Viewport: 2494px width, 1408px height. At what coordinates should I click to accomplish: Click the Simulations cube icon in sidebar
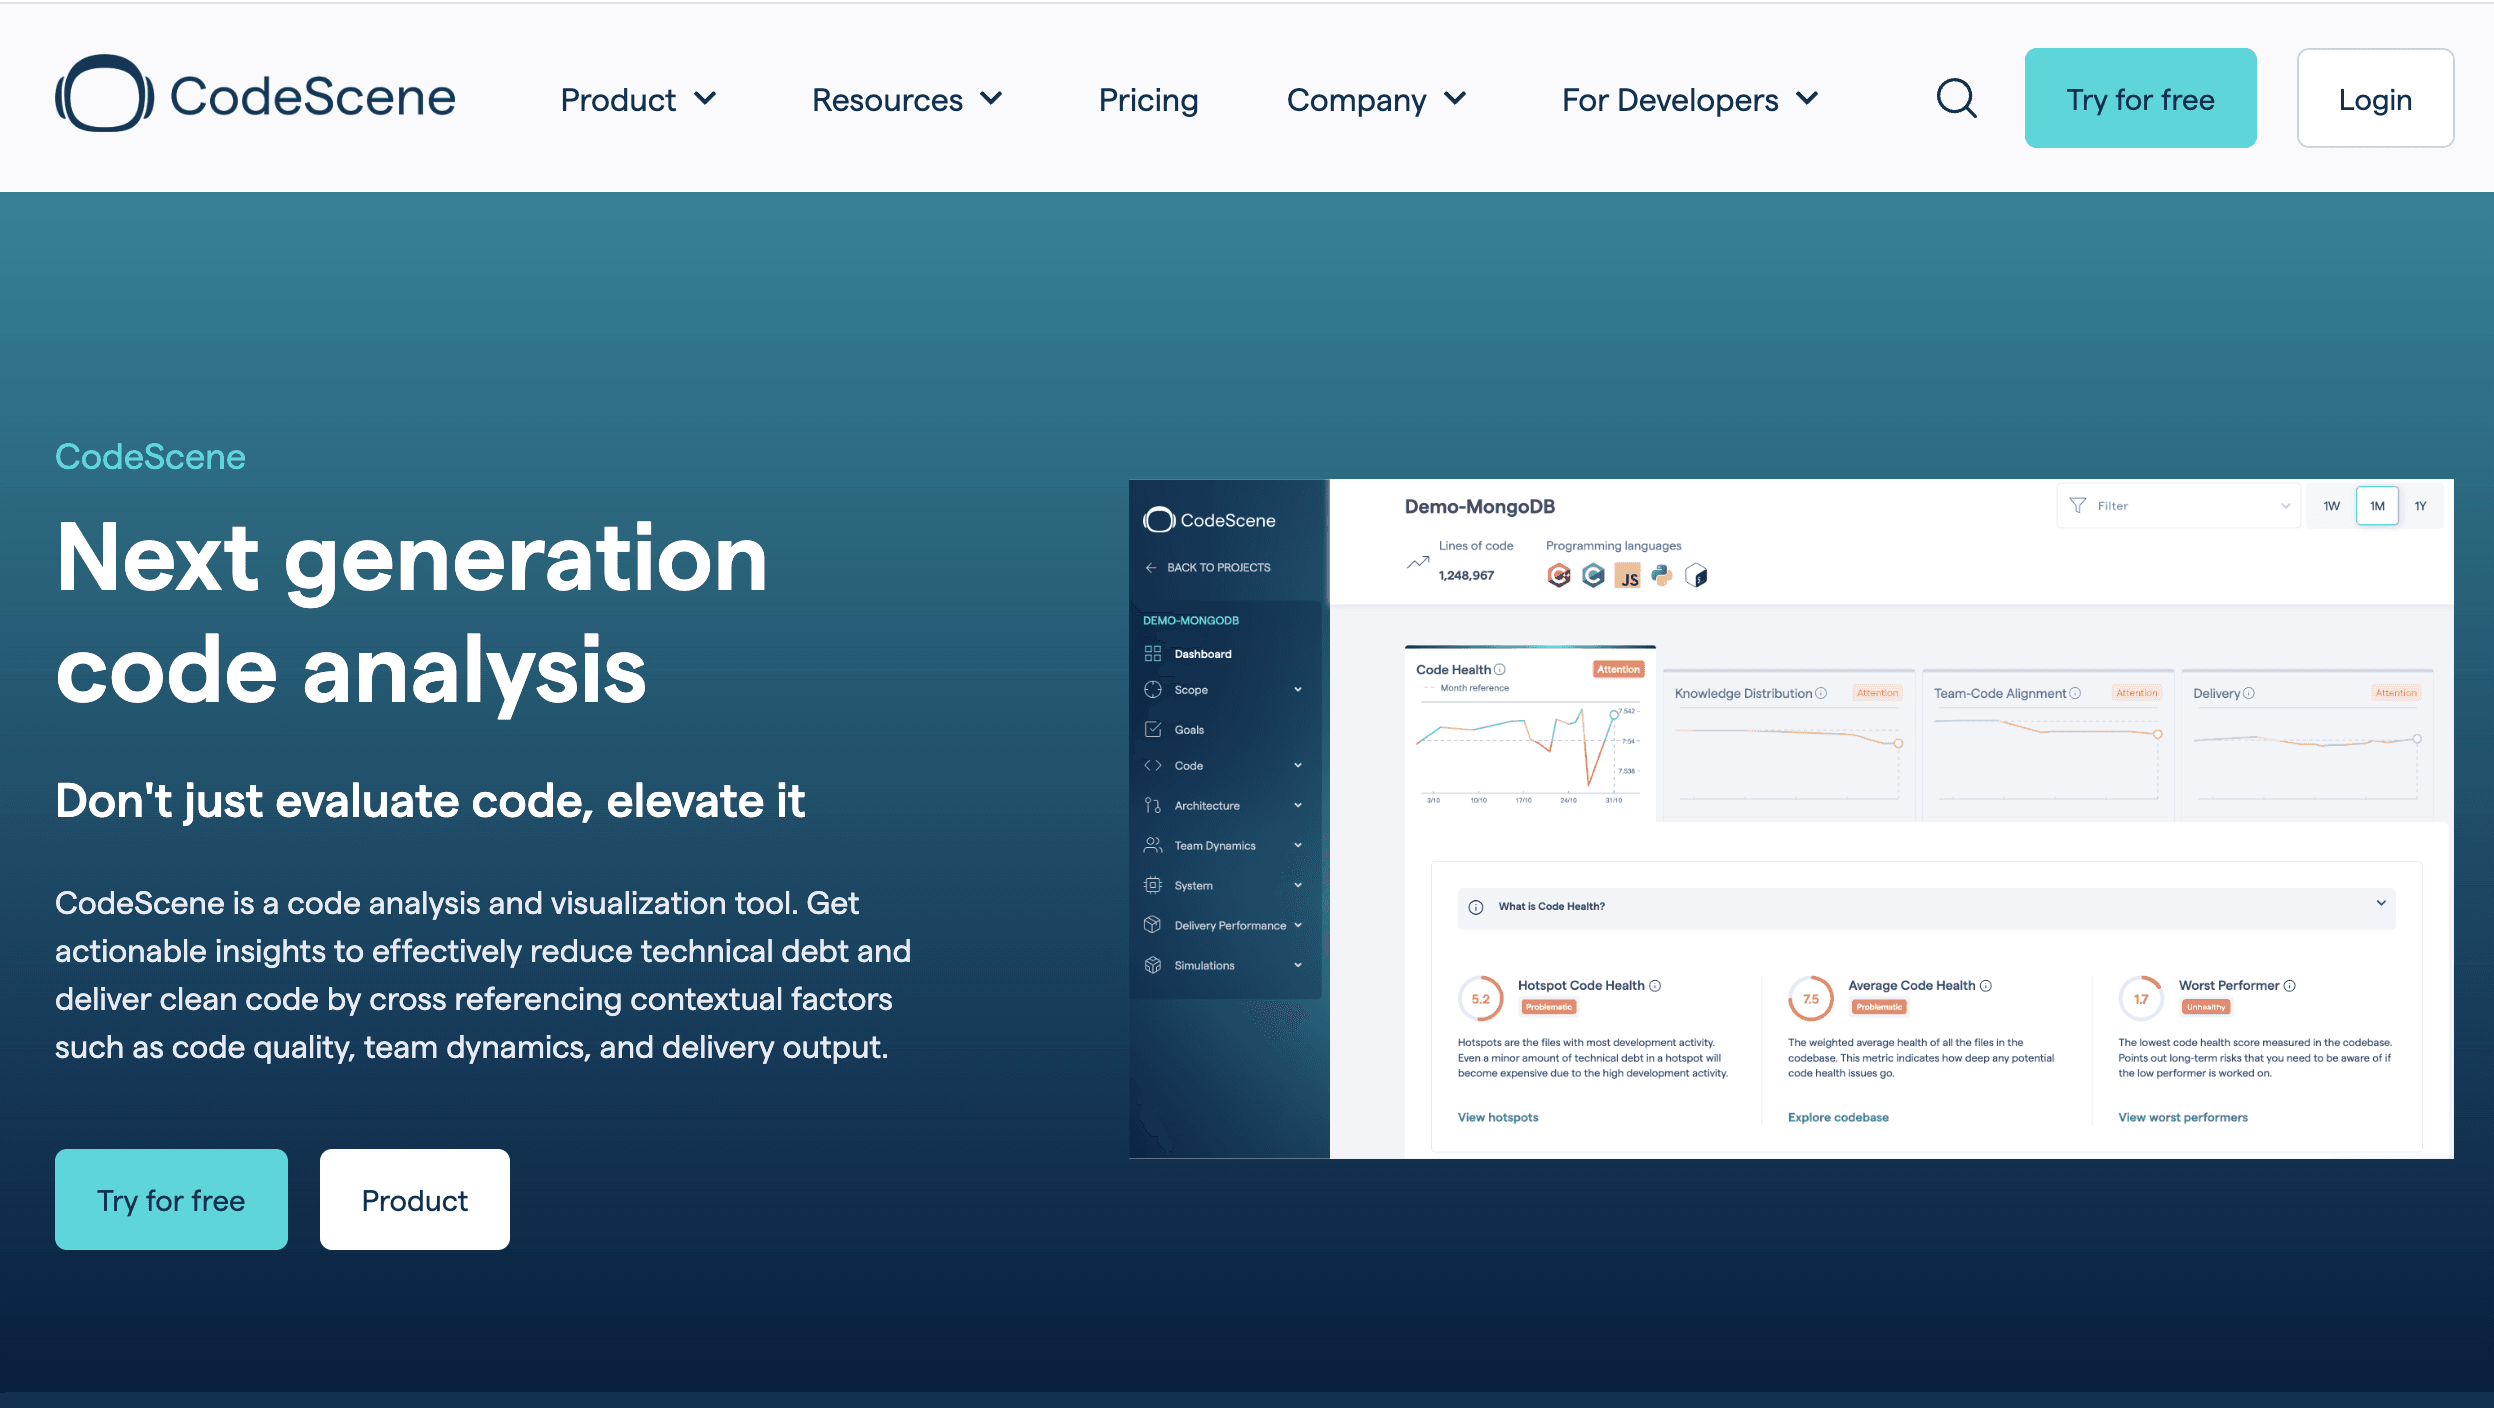tap(1153, 966)
